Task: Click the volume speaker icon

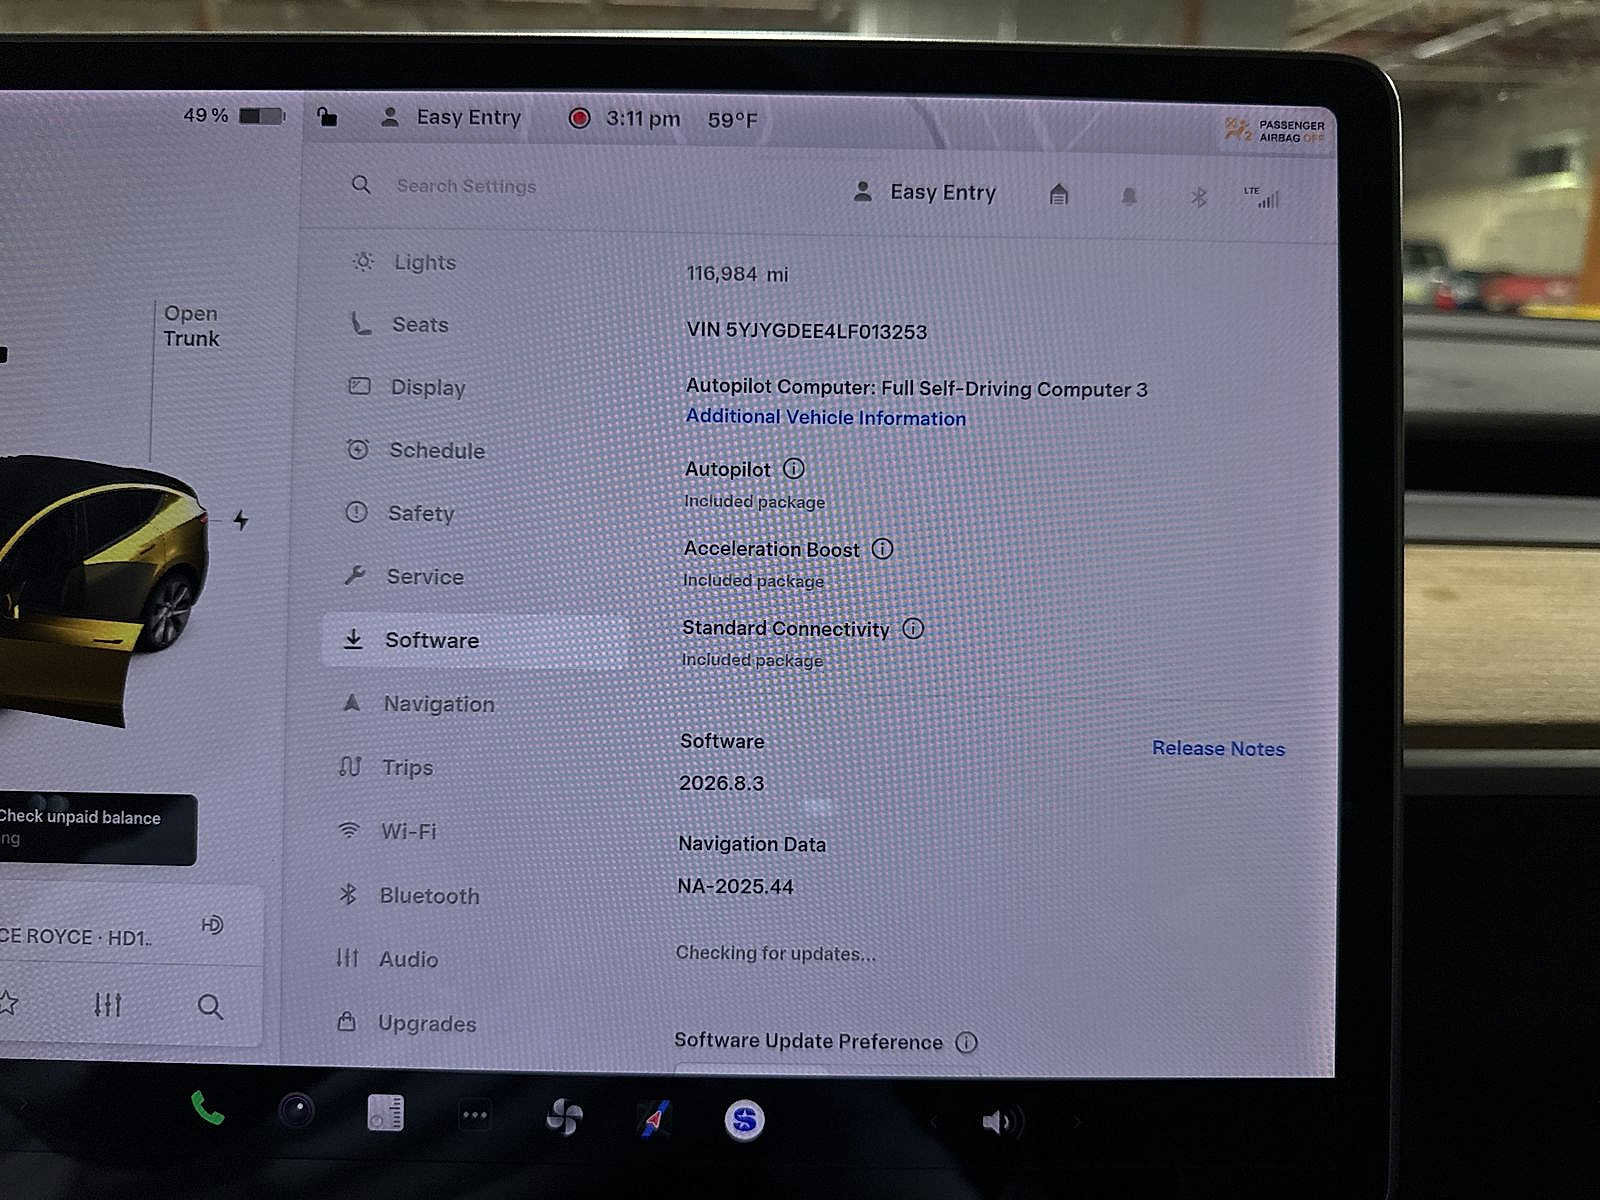Action: point(997,1122)
